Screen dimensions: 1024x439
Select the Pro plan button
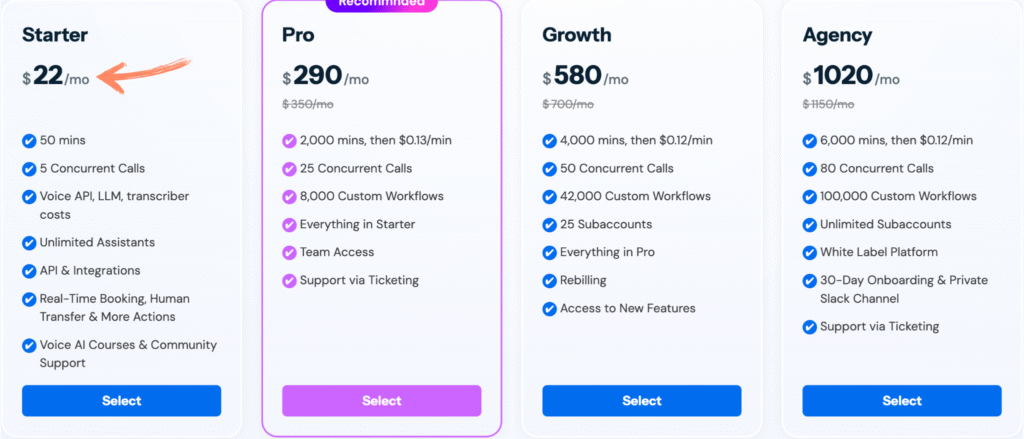381,400
